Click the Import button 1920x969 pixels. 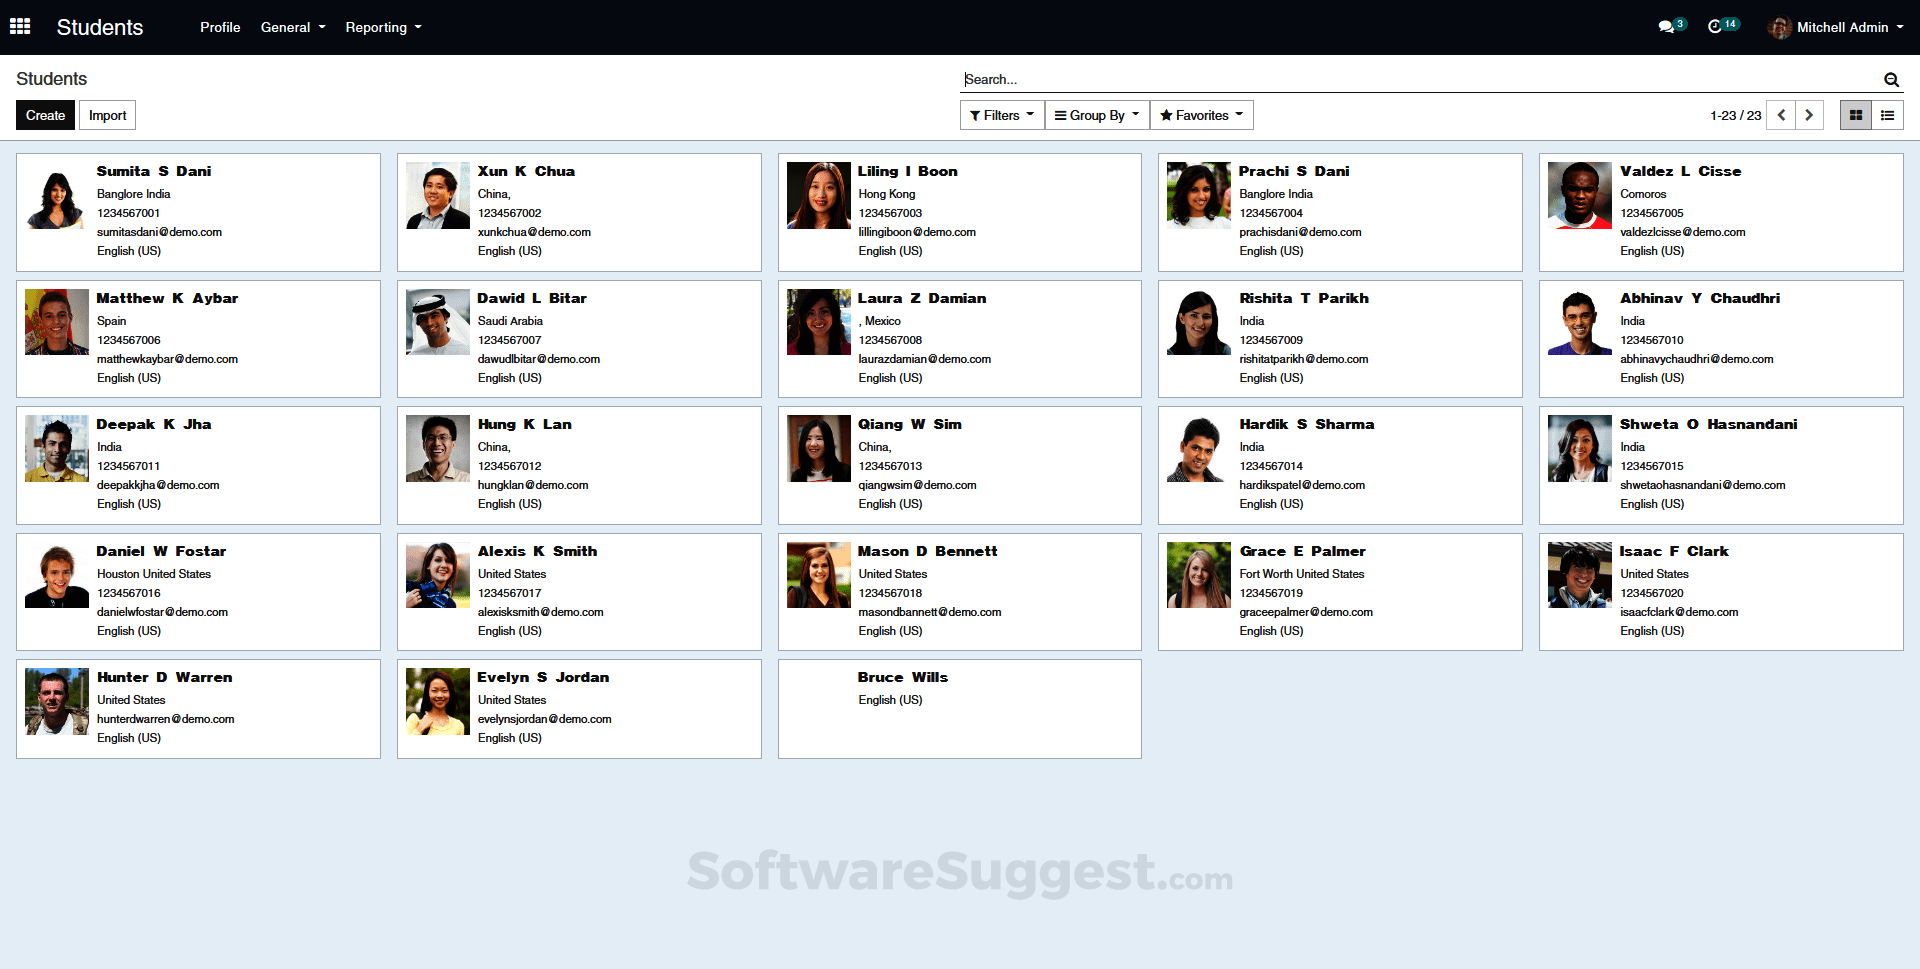tap(107, 115)
